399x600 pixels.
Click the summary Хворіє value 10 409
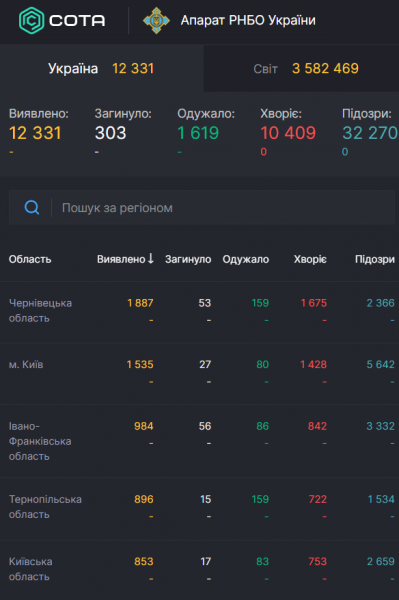pos(288,133)
